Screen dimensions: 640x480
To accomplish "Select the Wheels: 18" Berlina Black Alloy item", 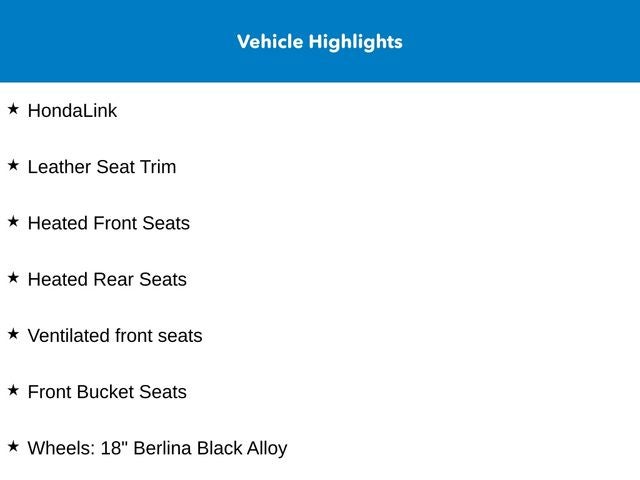I will pos(157,448).
